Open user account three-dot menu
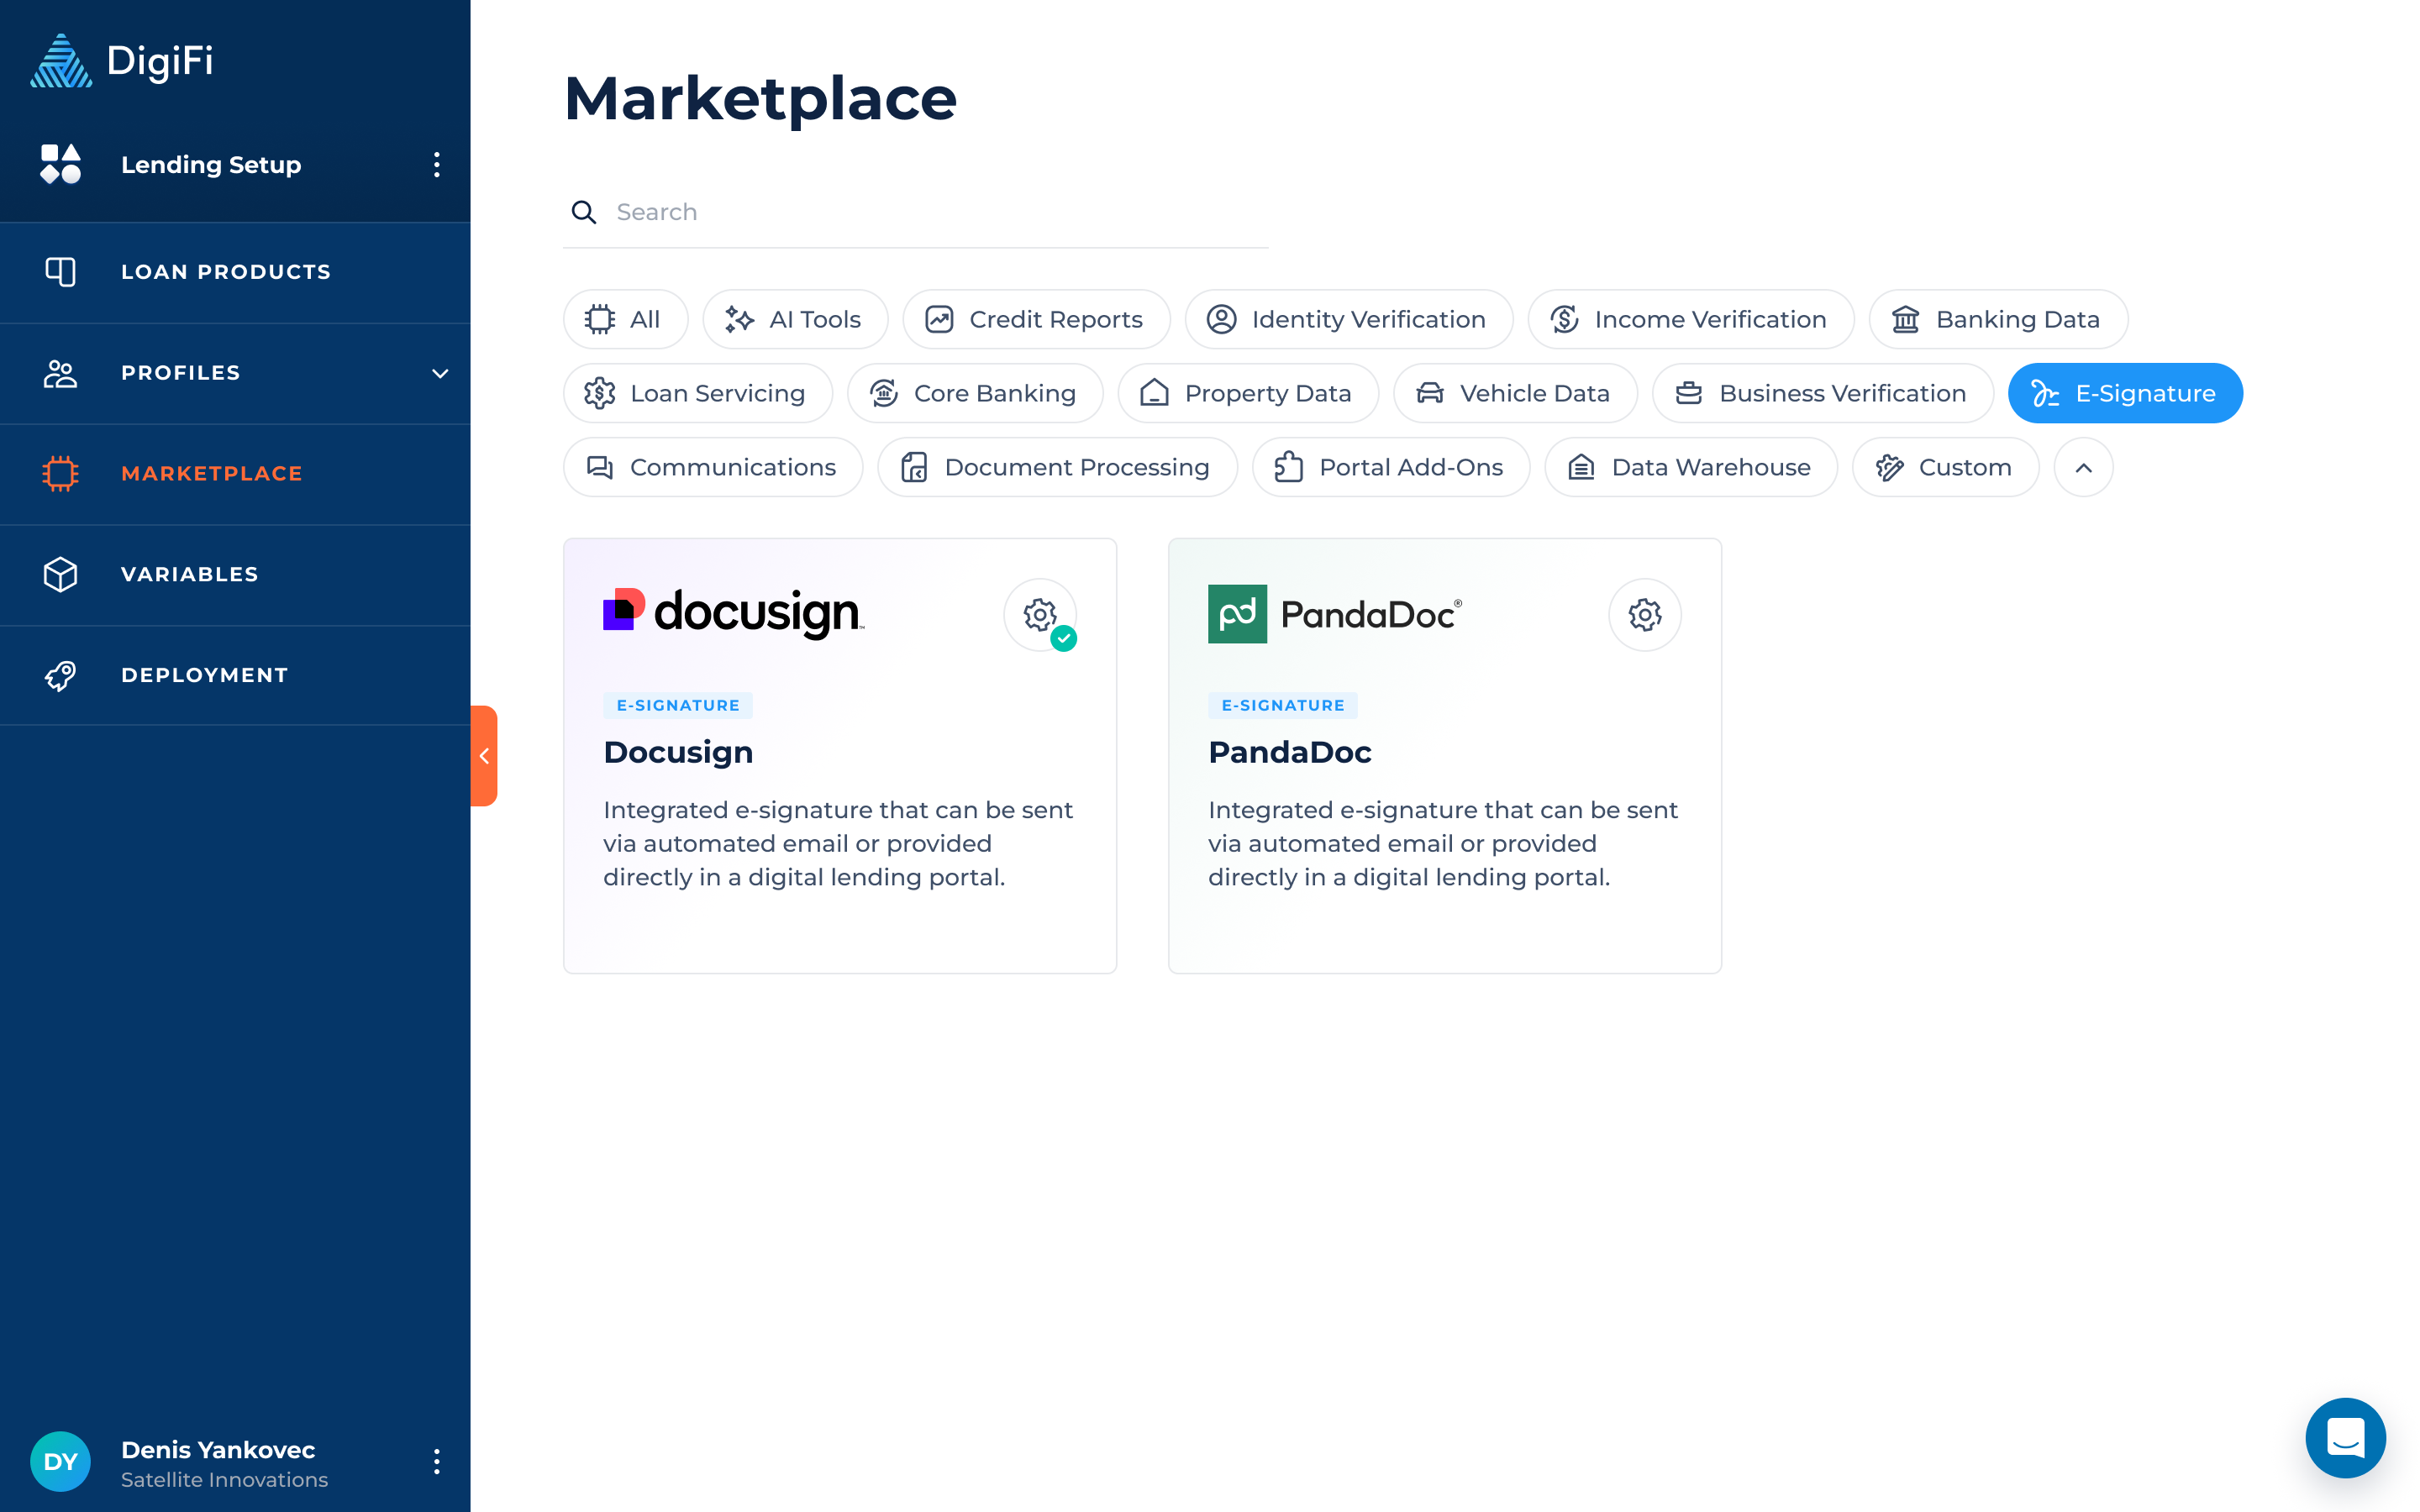This screenshot has height=1512, width=2420. coord(436,1461)
